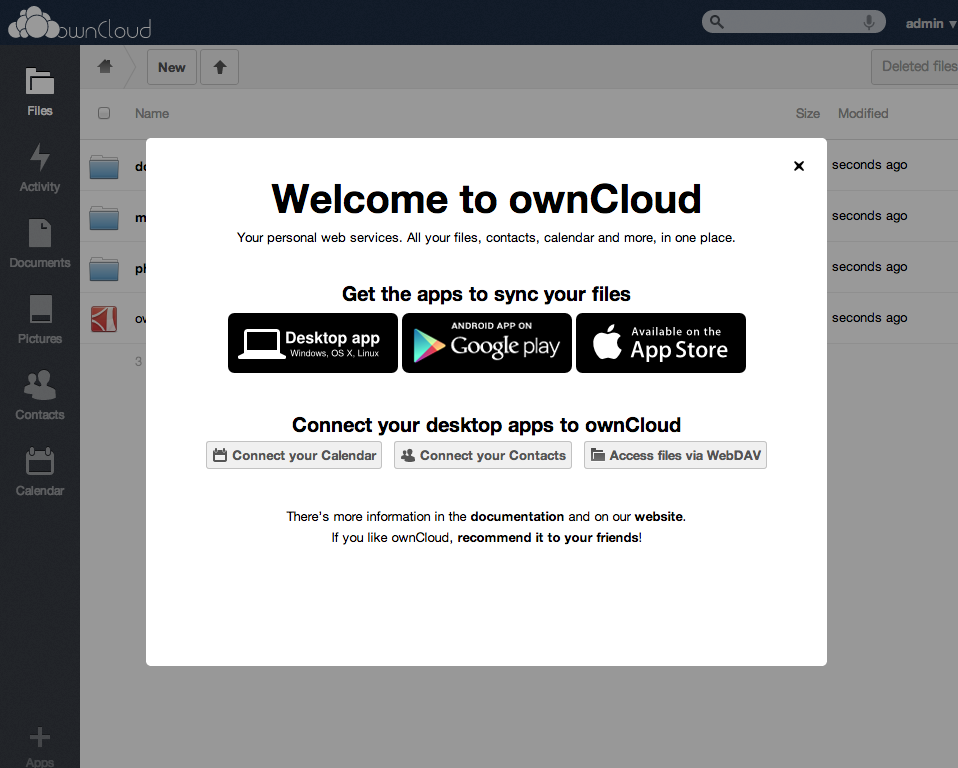Open Android app on Google Play
Viewport: 958px width, 768px height.
click(487, 343)
